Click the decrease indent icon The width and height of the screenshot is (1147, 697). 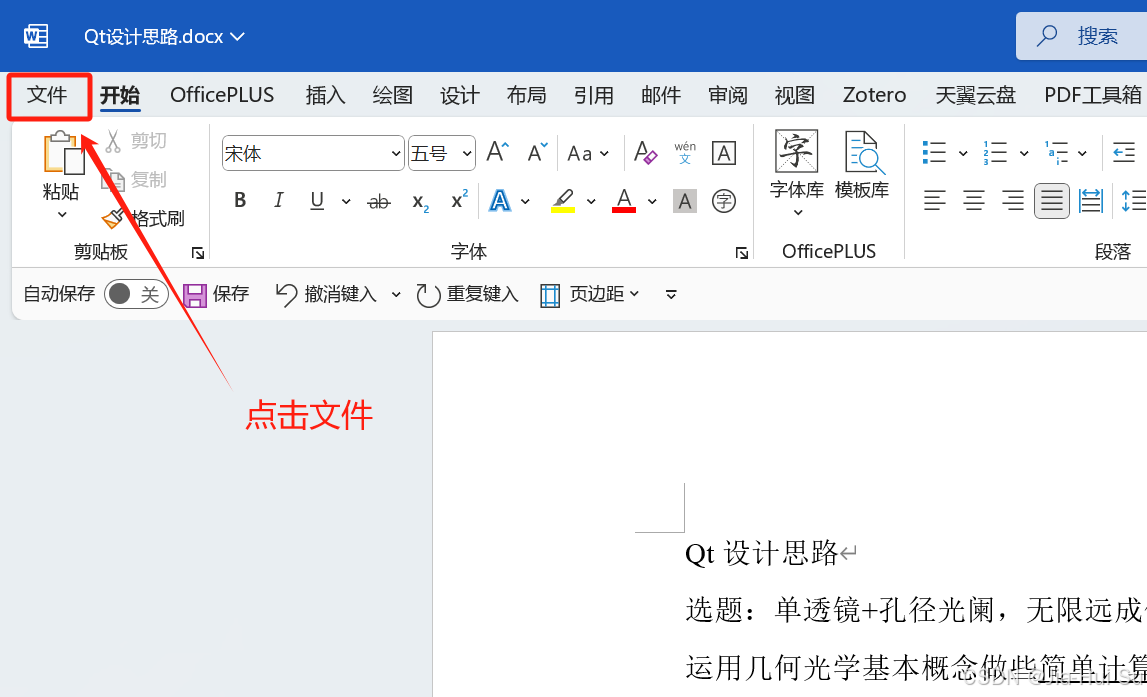1124,153
